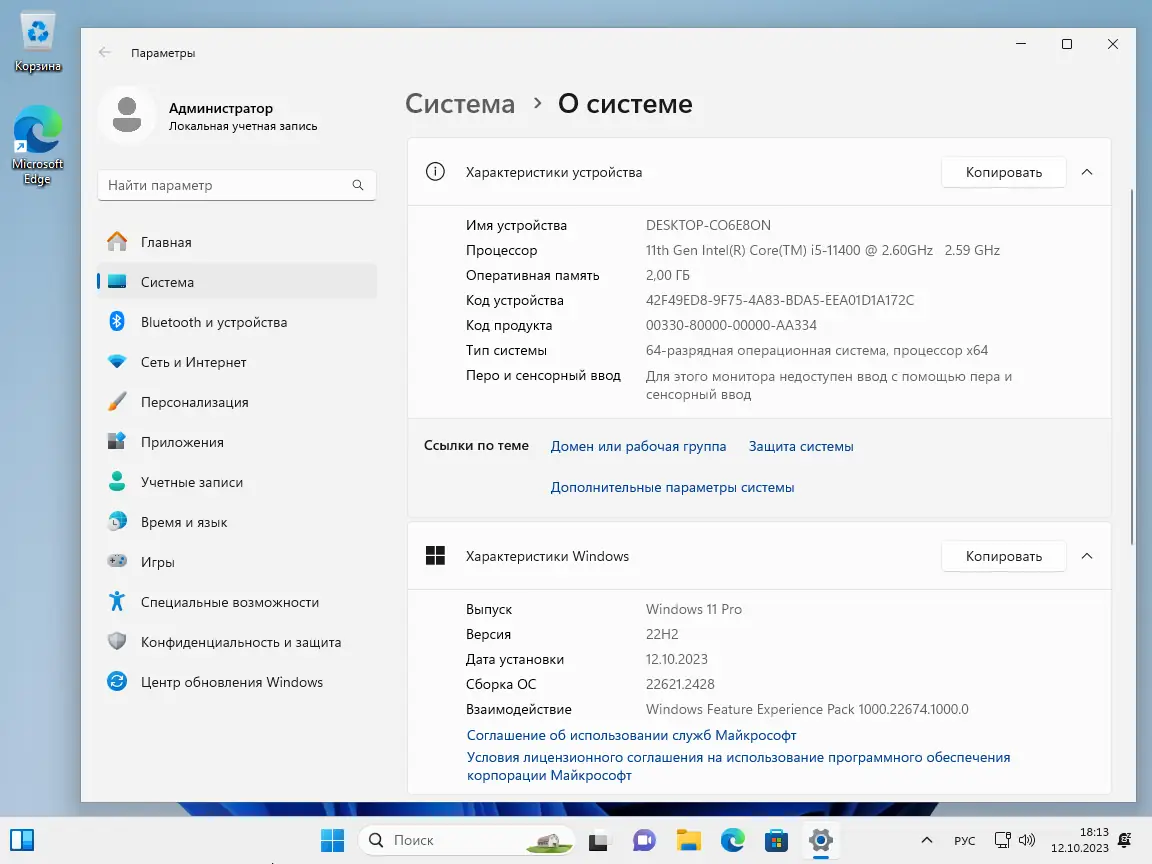Open Время и язык settings
Screen dimensions: 1152x864
pos(237,522)
